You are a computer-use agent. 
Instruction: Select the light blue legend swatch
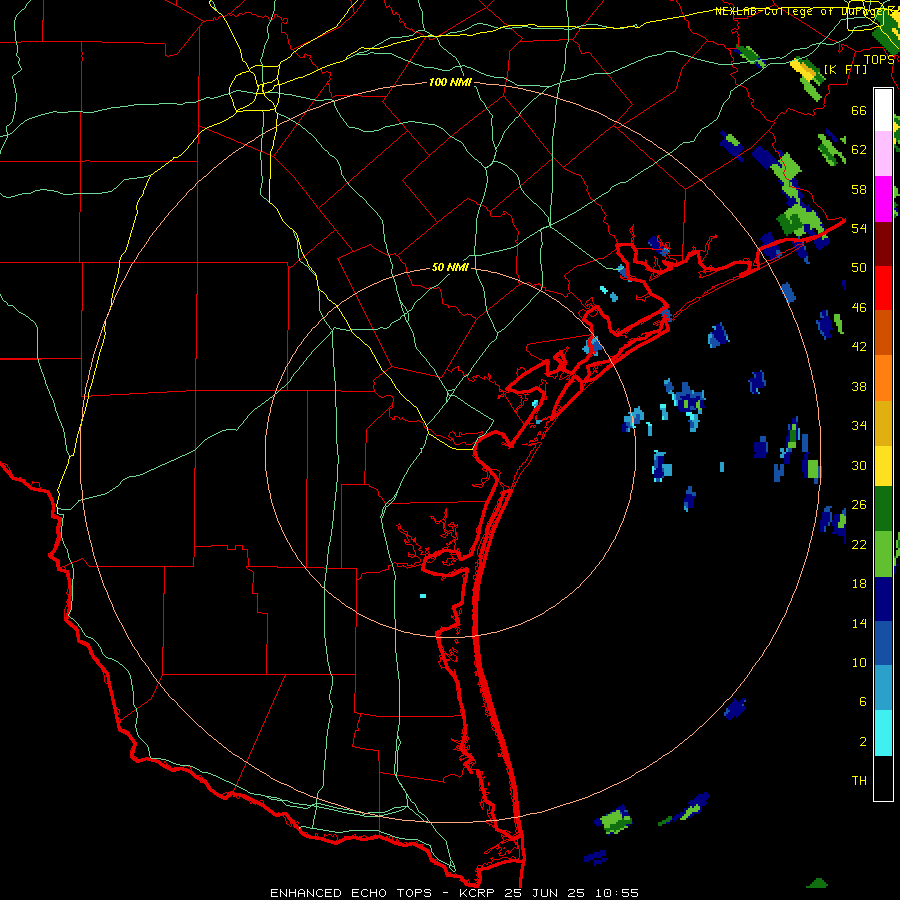pyautogui.click(x=883, y=688)
